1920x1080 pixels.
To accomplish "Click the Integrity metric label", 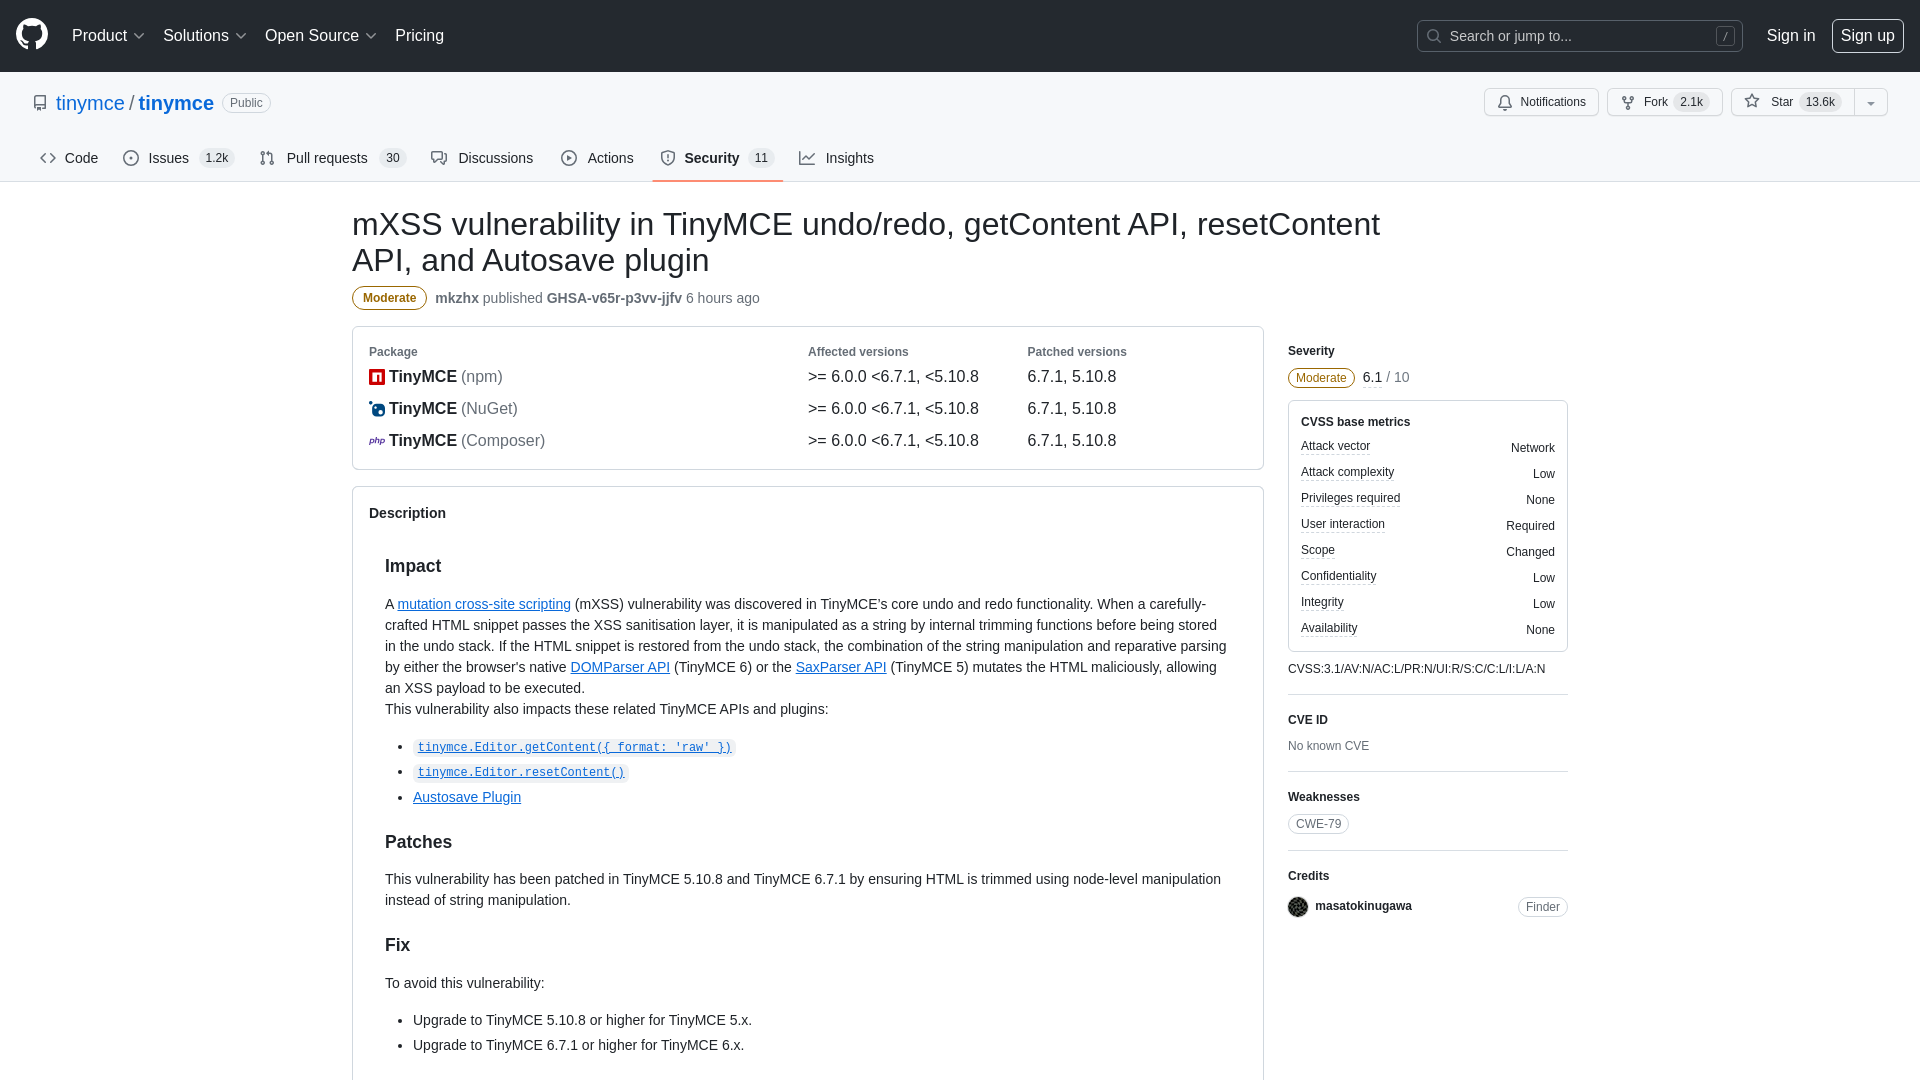I will (1322, 602).
